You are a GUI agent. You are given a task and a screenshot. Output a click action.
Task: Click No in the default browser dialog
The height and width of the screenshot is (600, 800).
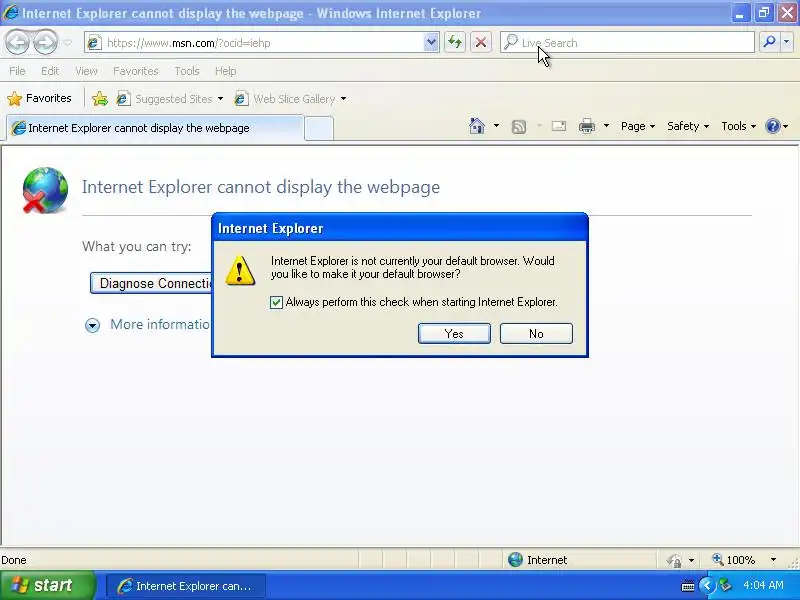point(536,334)
